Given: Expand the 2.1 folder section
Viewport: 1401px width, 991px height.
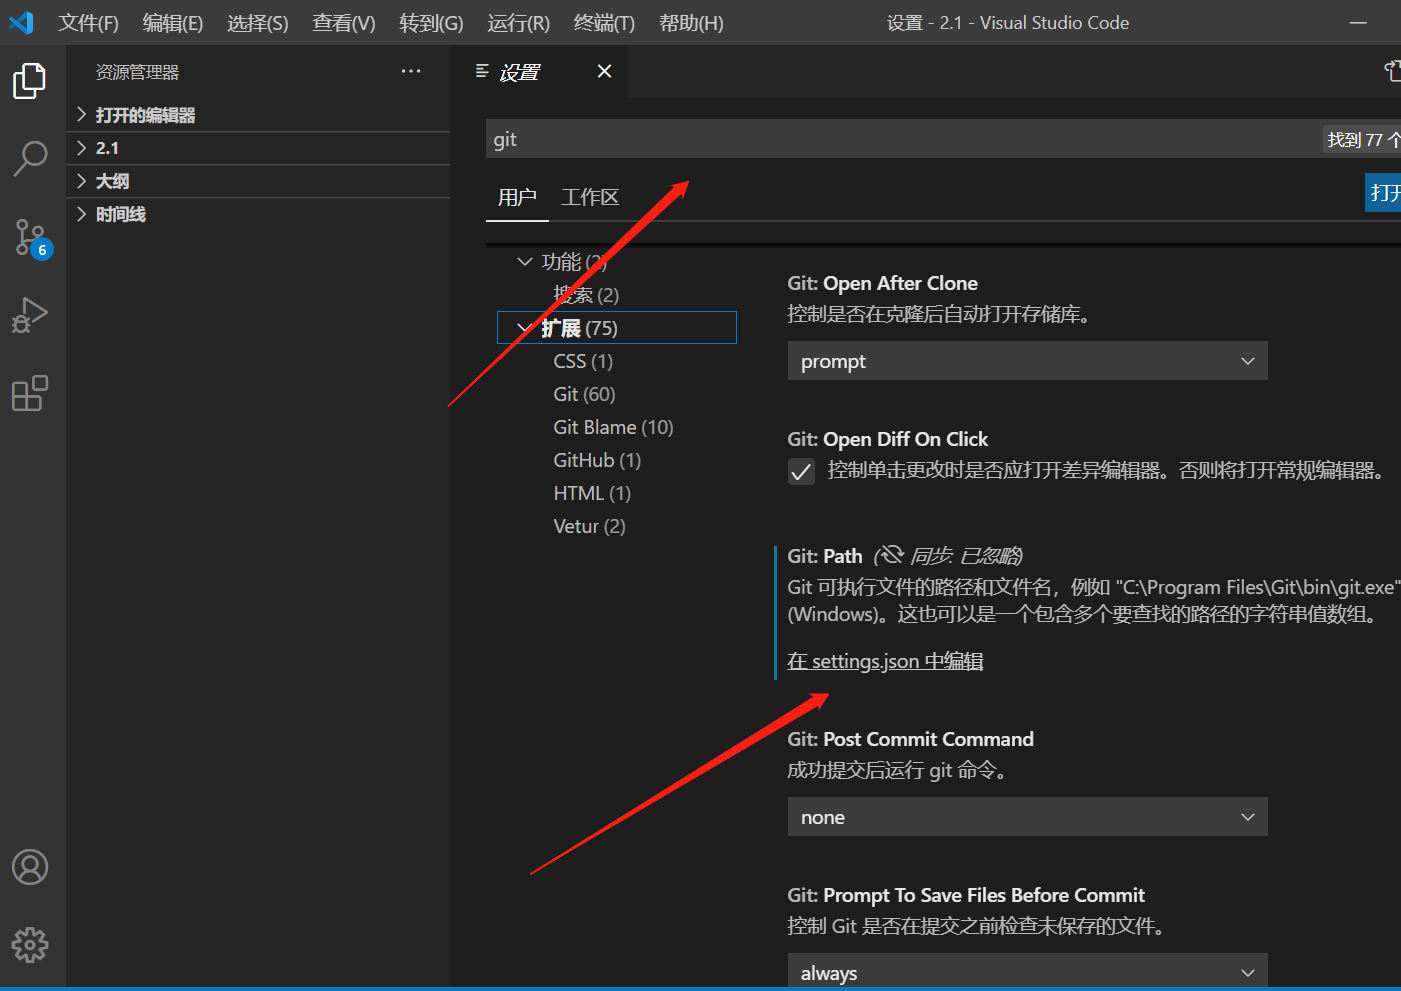Looking at the screenshot, I should [x=258, y=148].
